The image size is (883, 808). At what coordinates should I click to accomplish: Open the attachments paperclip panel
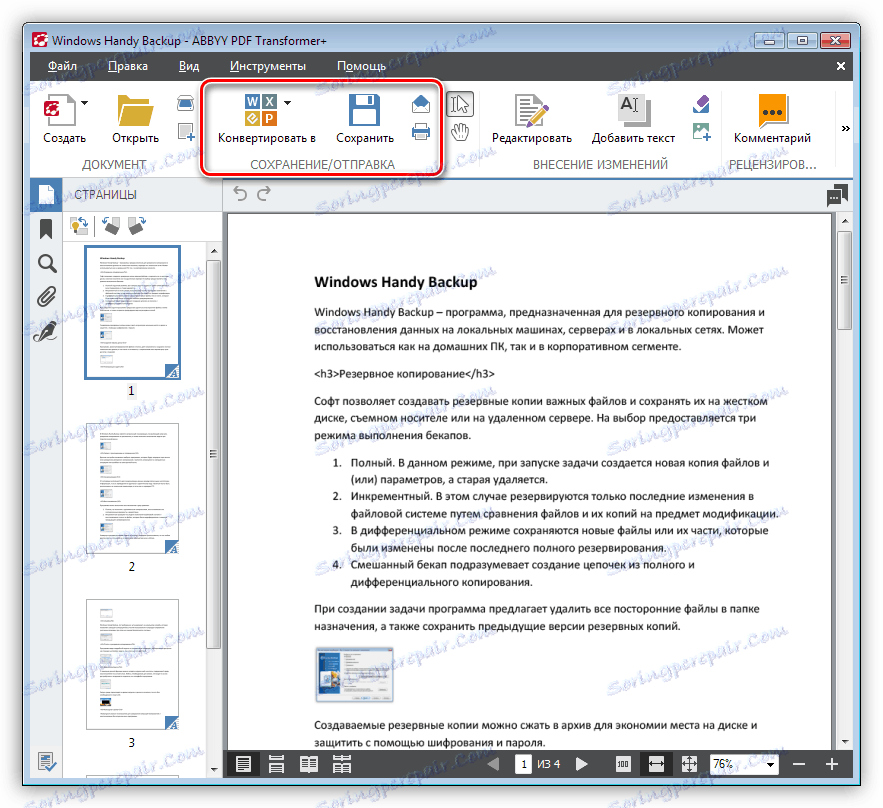tap(46, 297)
